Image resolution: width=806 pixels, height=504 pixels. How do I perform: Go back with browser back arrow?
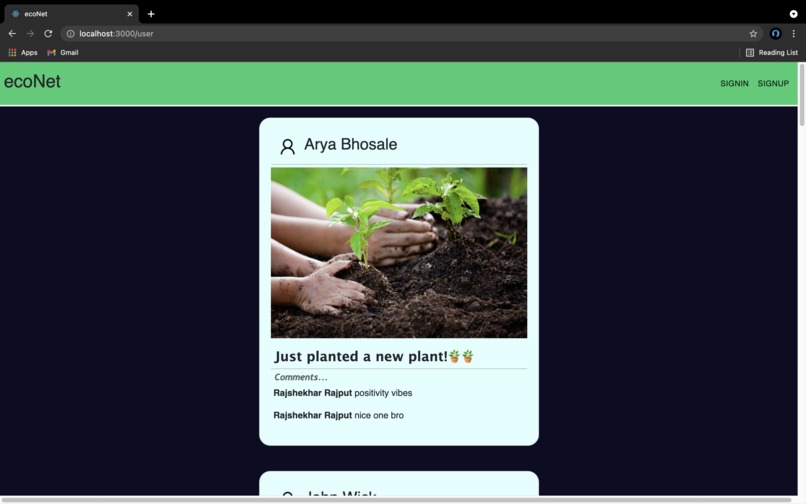click(x=12, y=33)
